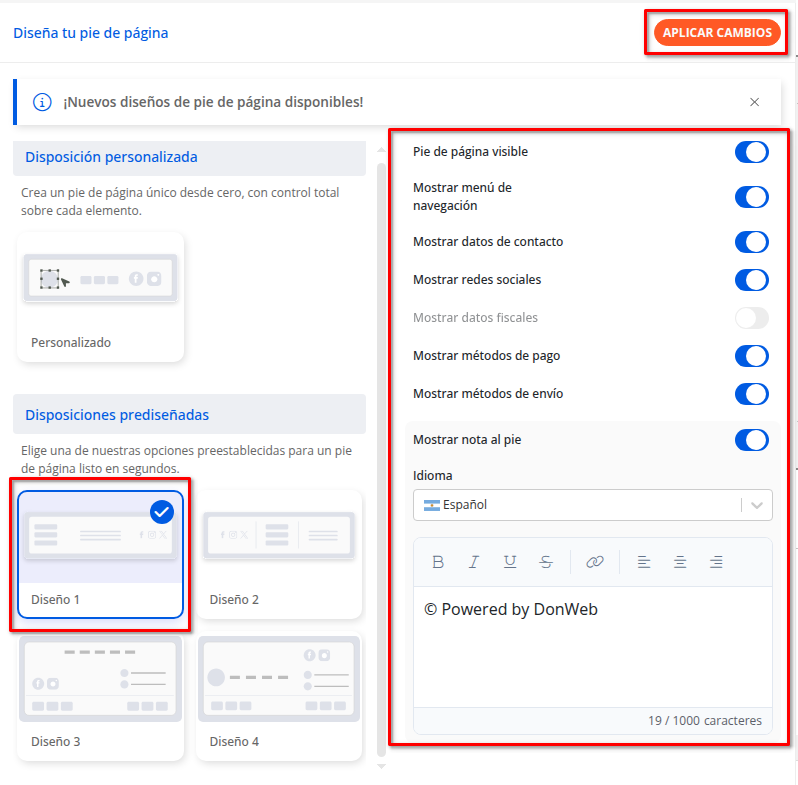Insert a link using the link icon
This screenshot has width=798, height=785.
[x=595, y=562]
